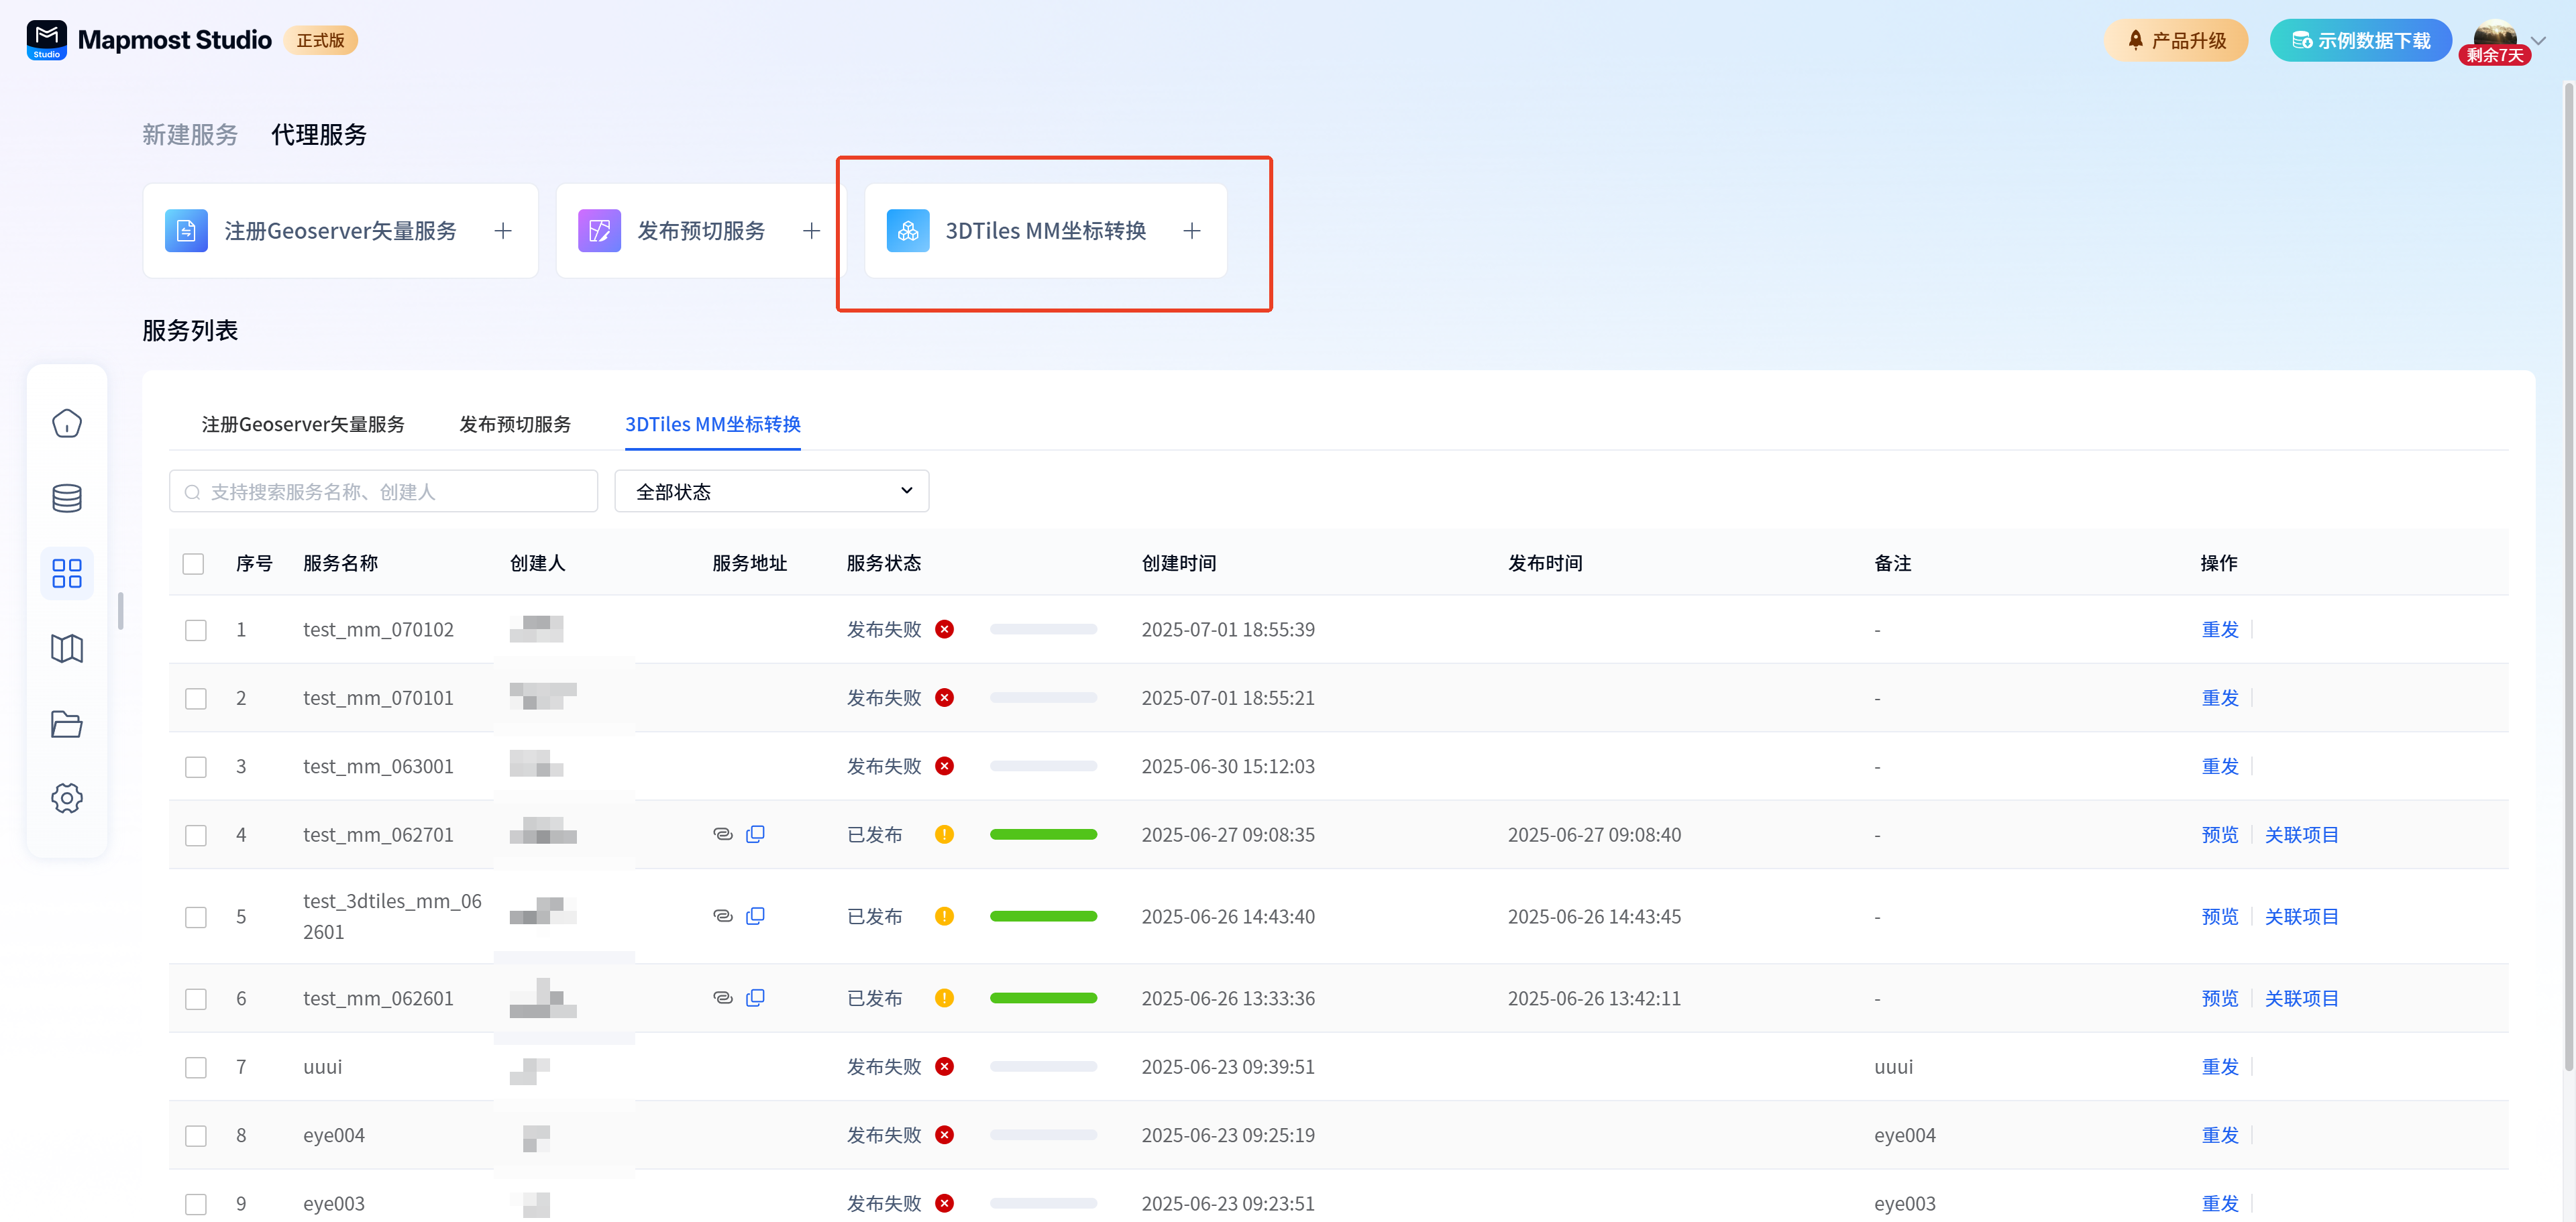Screen dimensions: 2576x1222
Task: Open the map sidebar icon
Action: (66, 648)
